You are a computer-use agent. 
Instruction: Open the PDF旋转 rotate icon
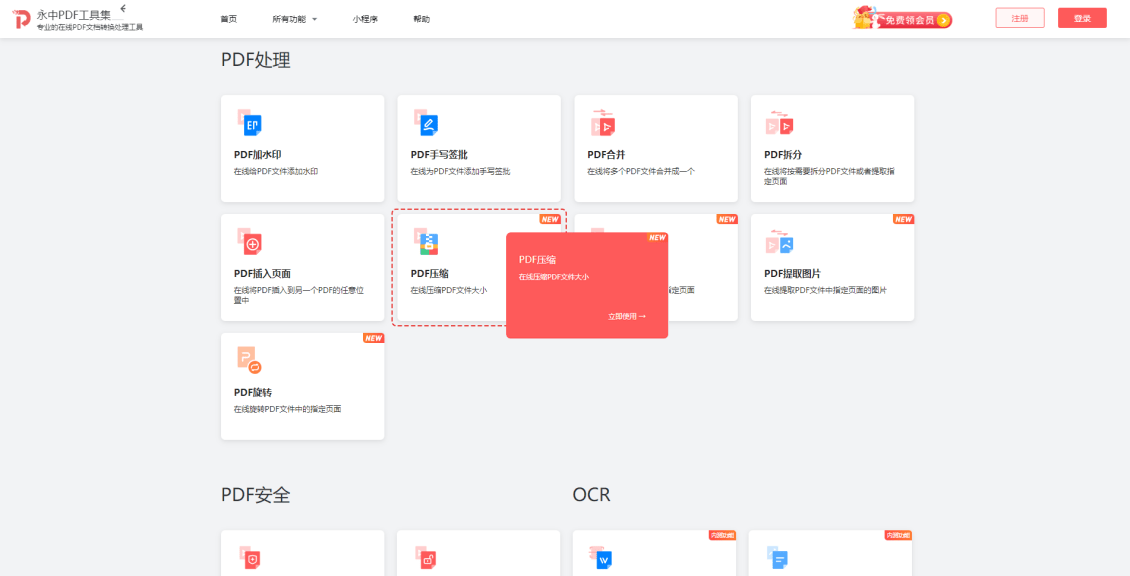(249, 360)
